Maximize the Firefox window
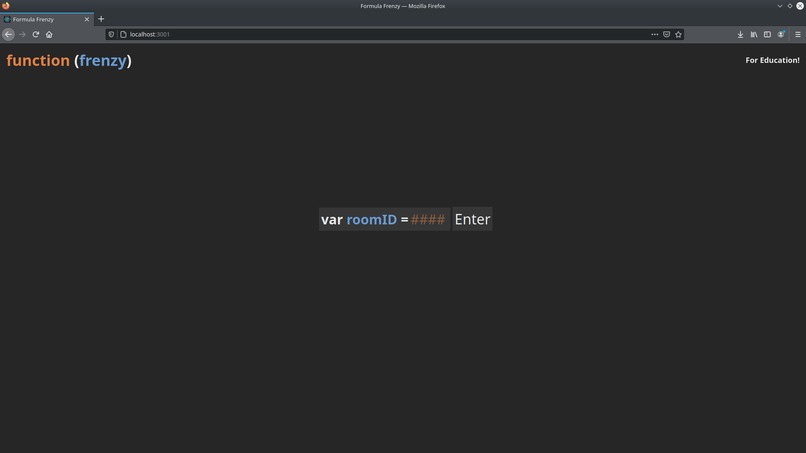 pos(790,6)
